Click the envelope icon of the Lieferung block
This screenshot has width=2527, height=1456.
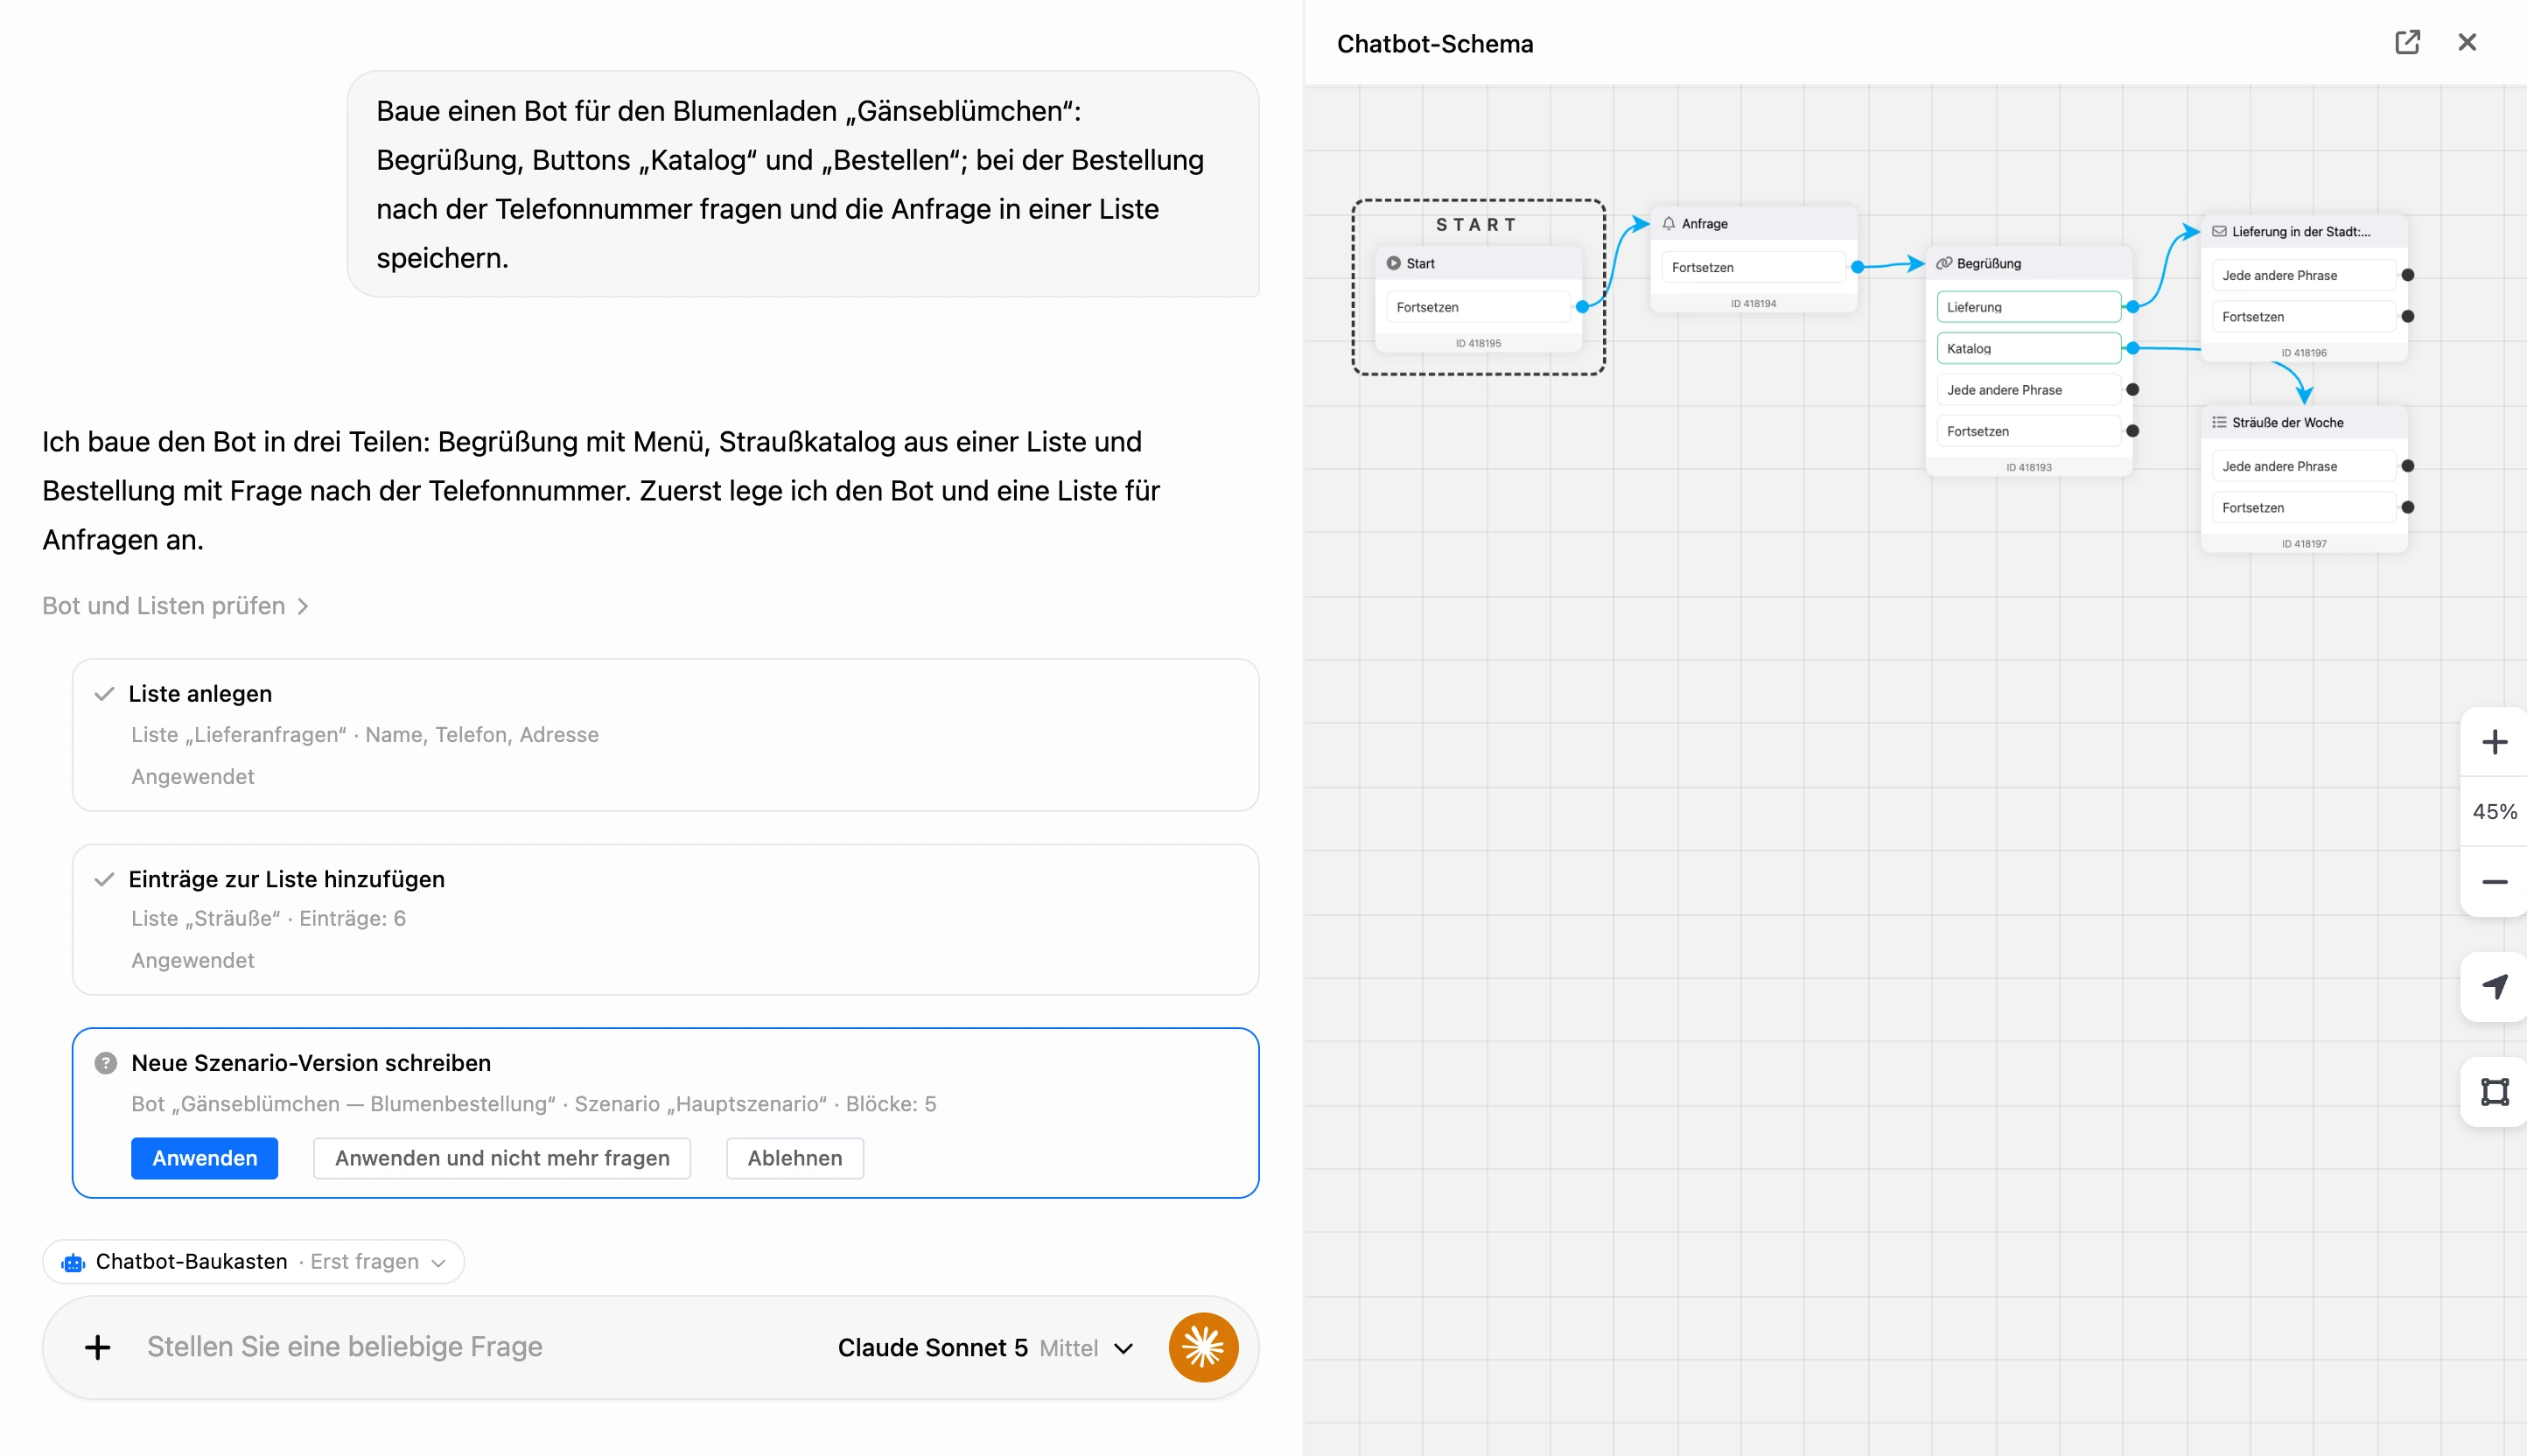tap(2219, 231)
